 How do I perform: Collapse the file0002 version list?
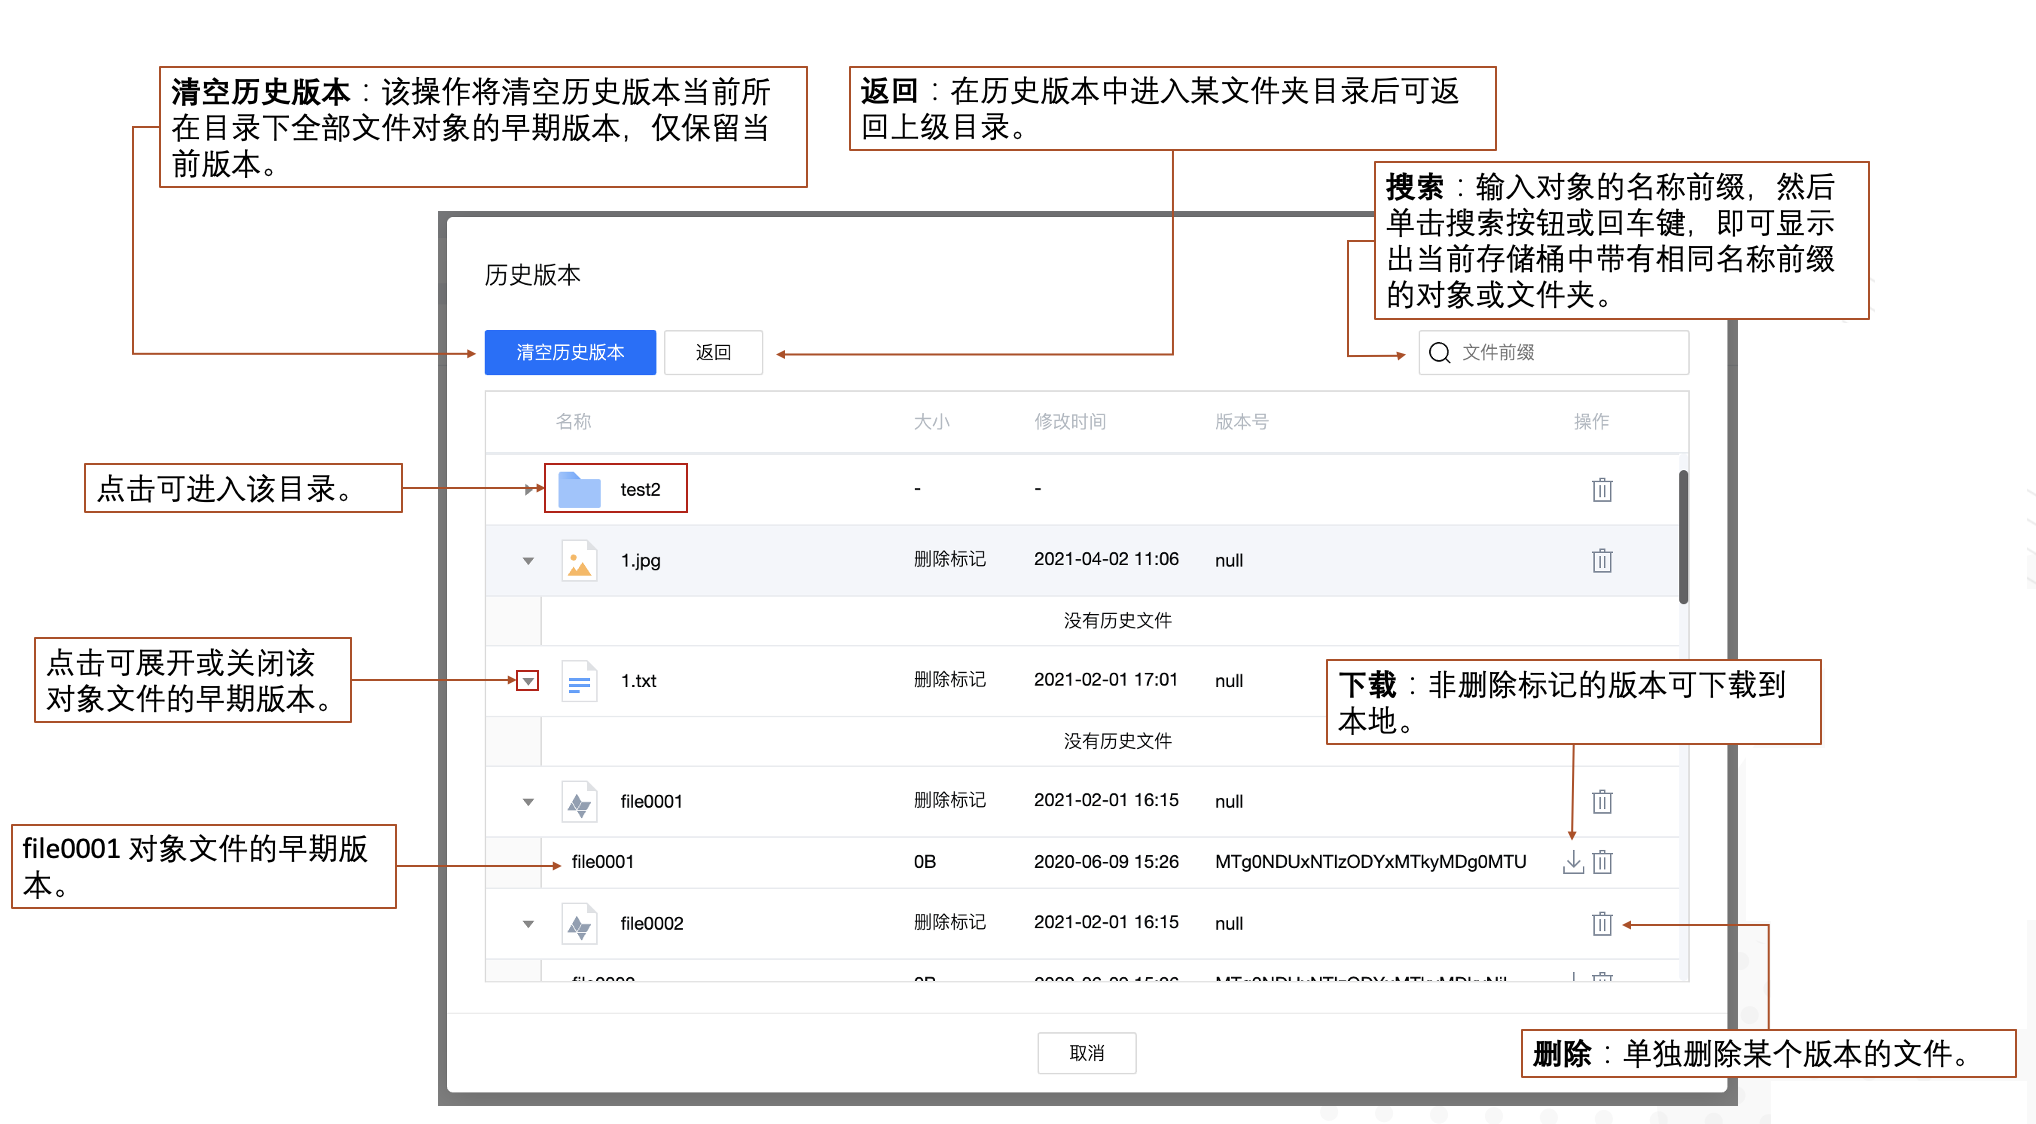tap(528, 924)
